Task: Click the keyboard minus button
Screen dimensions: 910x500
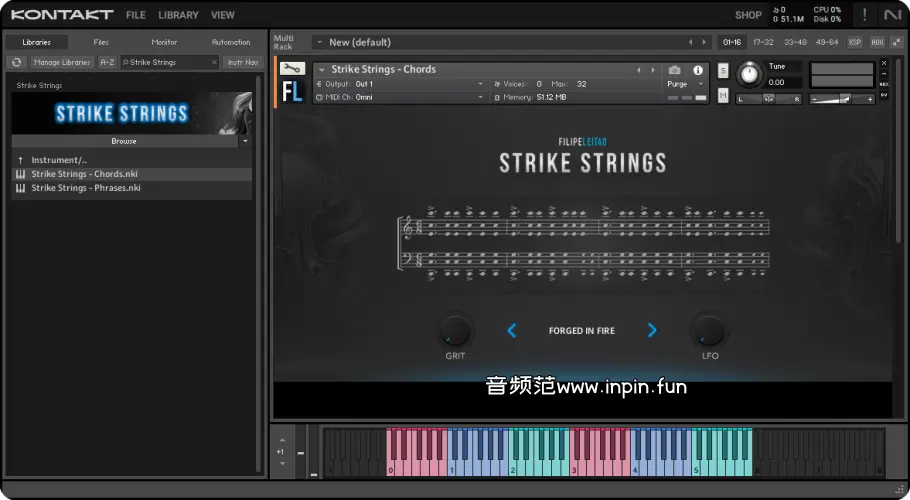Action: 301,453
